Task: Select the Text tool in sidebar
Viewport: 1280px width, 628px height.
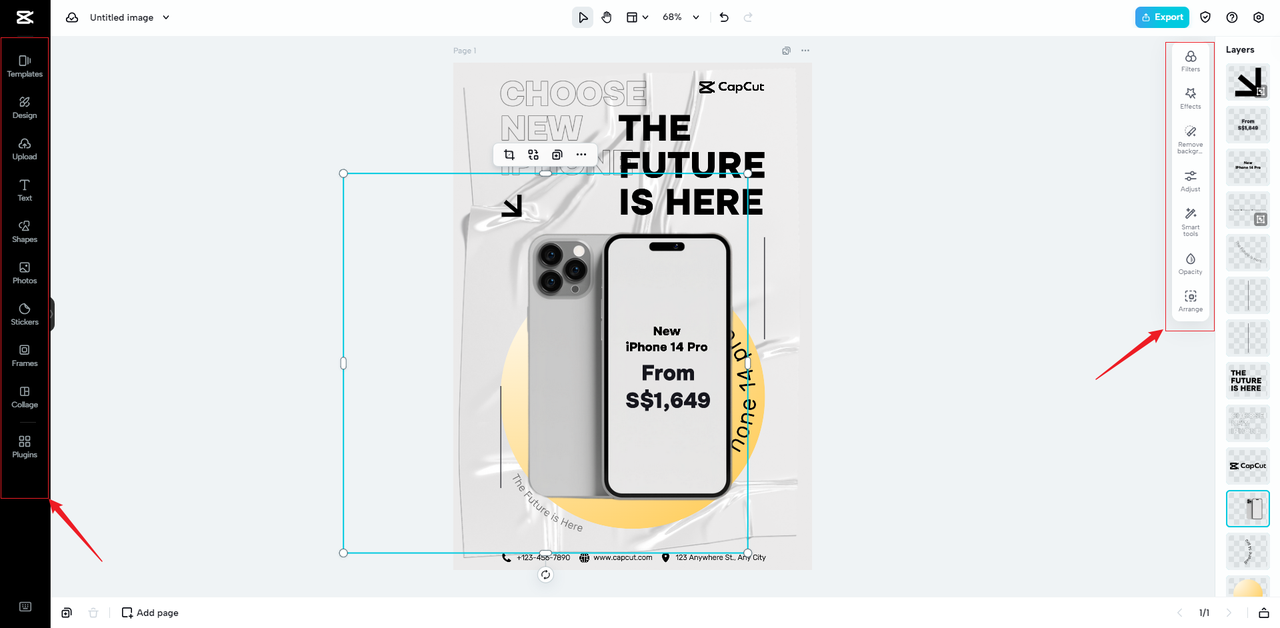Action: [x=25, y=190]
